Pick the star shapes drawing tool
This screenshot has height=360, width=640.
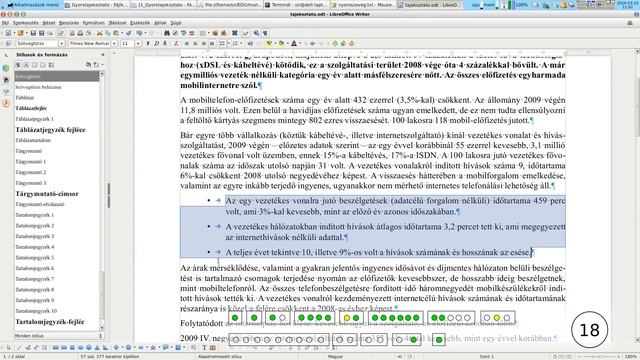153,348
